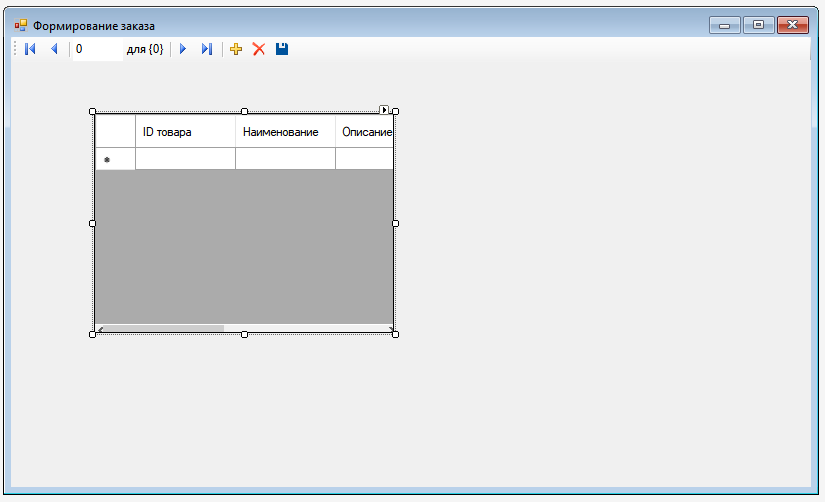Delete record with red X icon
The width and height of the screenshot is (825, 502).
(259, 49)
